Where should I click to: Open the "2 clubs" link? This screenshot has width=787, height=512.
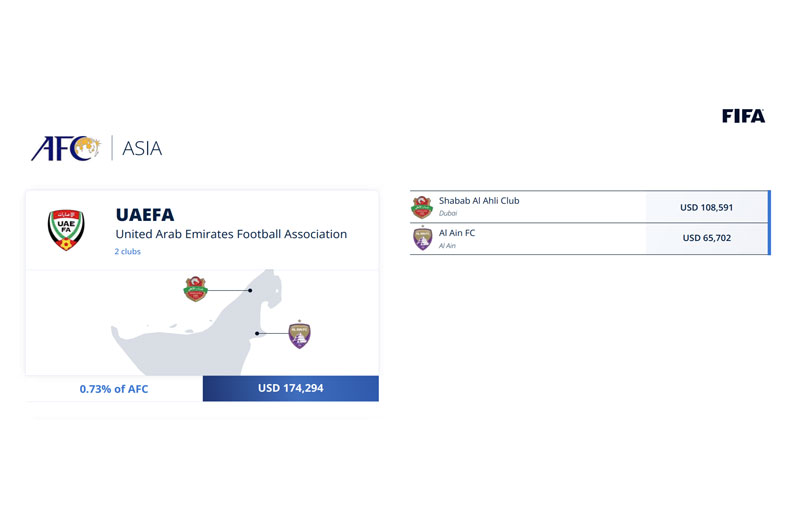point(127,252)
